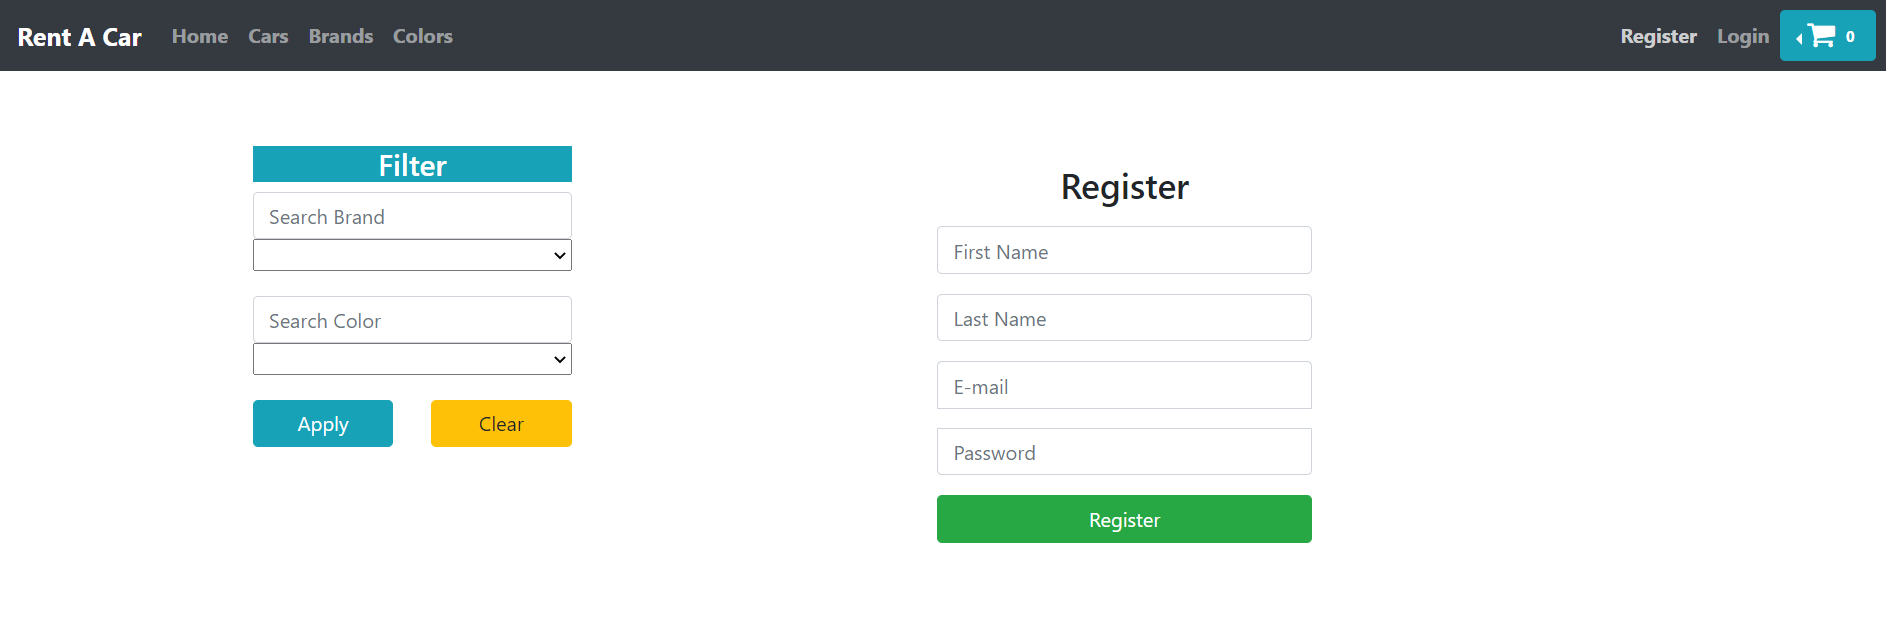Open the Colors nav link
This screenshot has width=1886, height=633.
click(422, 36)
